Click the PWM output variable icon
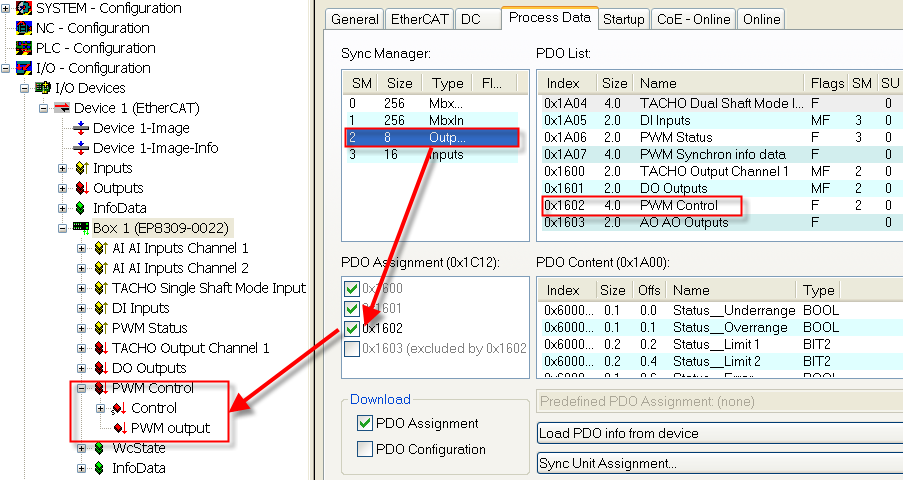The width and height of the screenshot is (903, 480). [120, 428]
